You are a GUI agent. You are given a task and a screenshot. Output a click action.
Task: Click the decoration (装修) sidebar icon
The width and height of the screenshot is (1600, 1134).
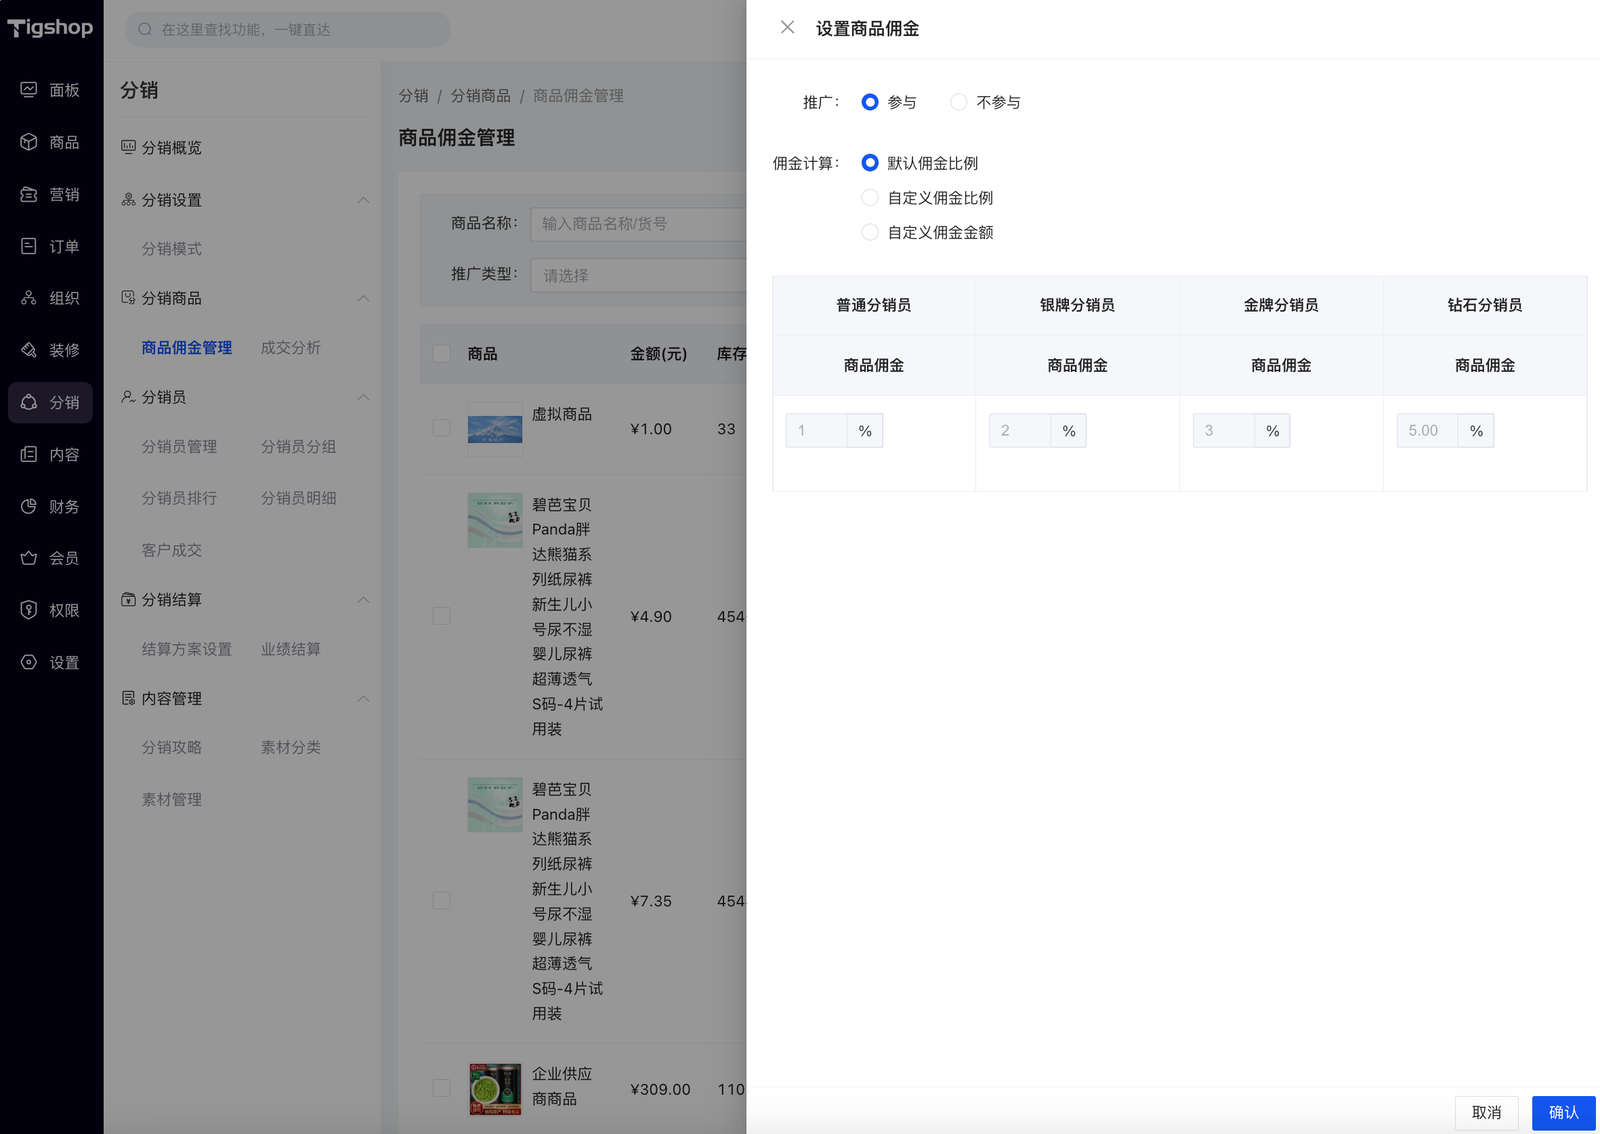click(x=29, y=350)
